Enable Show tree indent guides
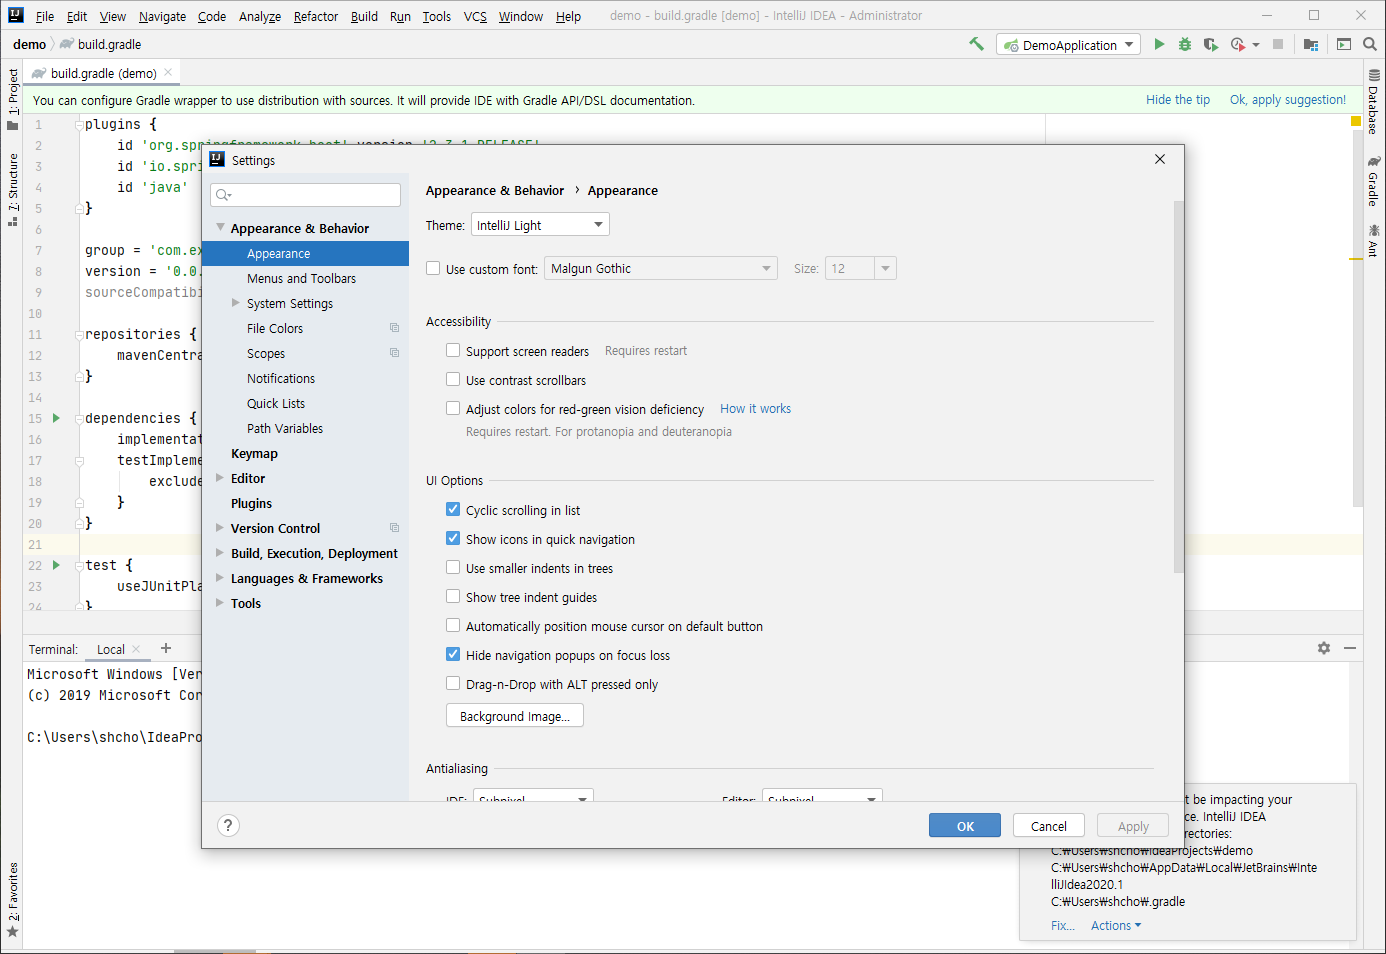Image resolution: width=1386 pixels, height=954 pixels. [x=453, y=596]
